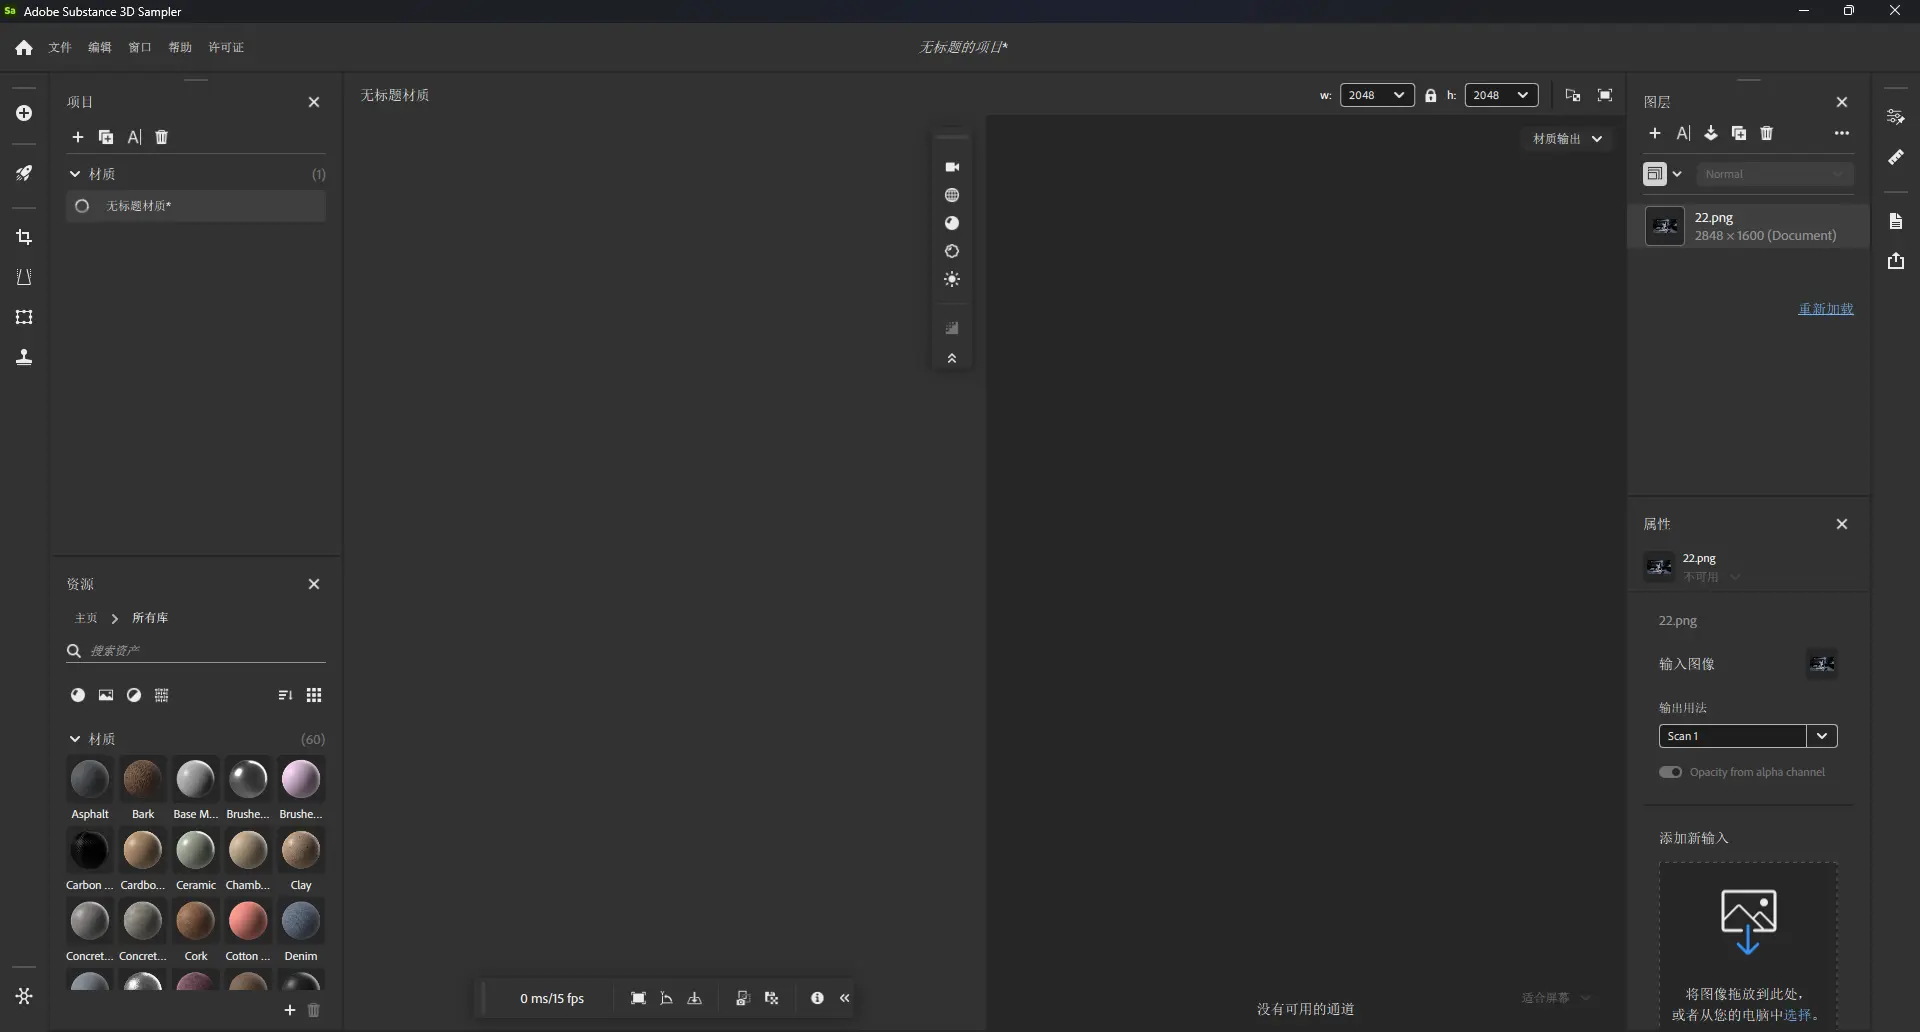Image resolution: width=1920 pixels, height=1032 pixels.
Task: Select the Clone stamp tool in sidebar
Action: 24,357
